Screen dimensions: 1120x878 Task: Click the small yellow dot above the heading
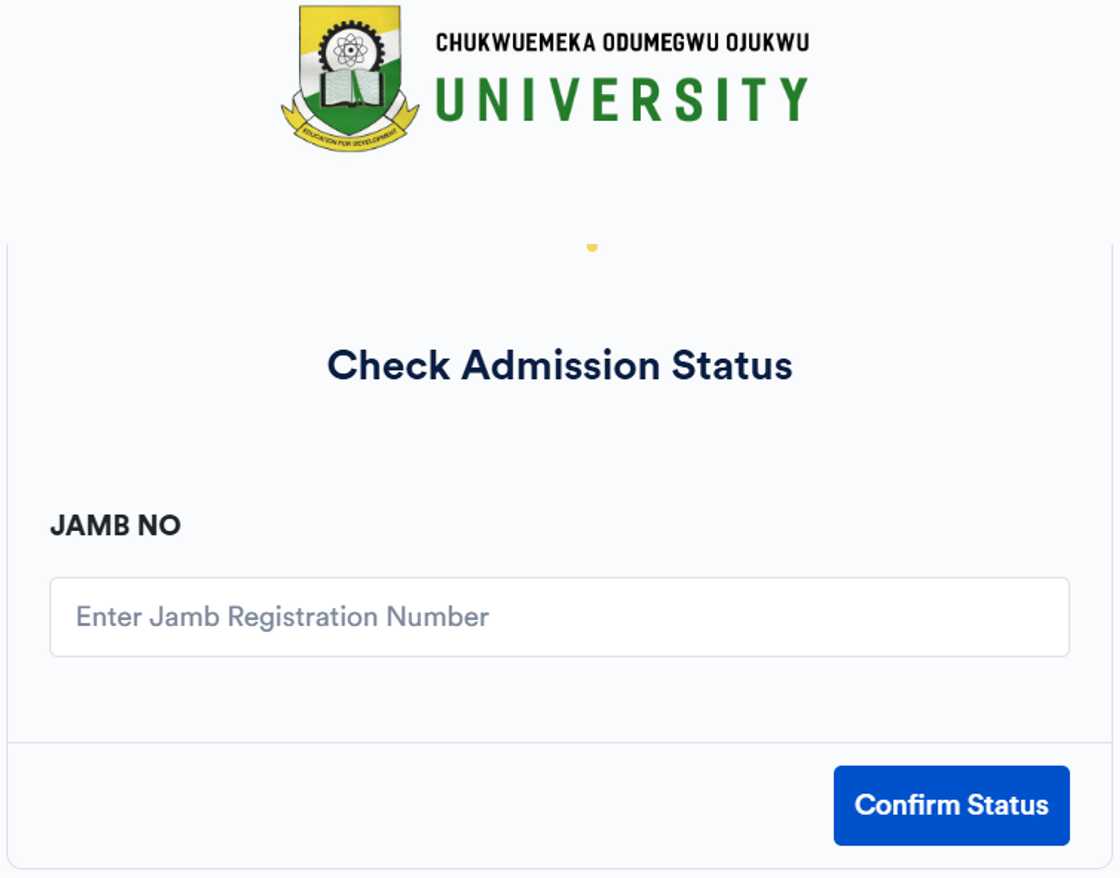coord(592,247)
